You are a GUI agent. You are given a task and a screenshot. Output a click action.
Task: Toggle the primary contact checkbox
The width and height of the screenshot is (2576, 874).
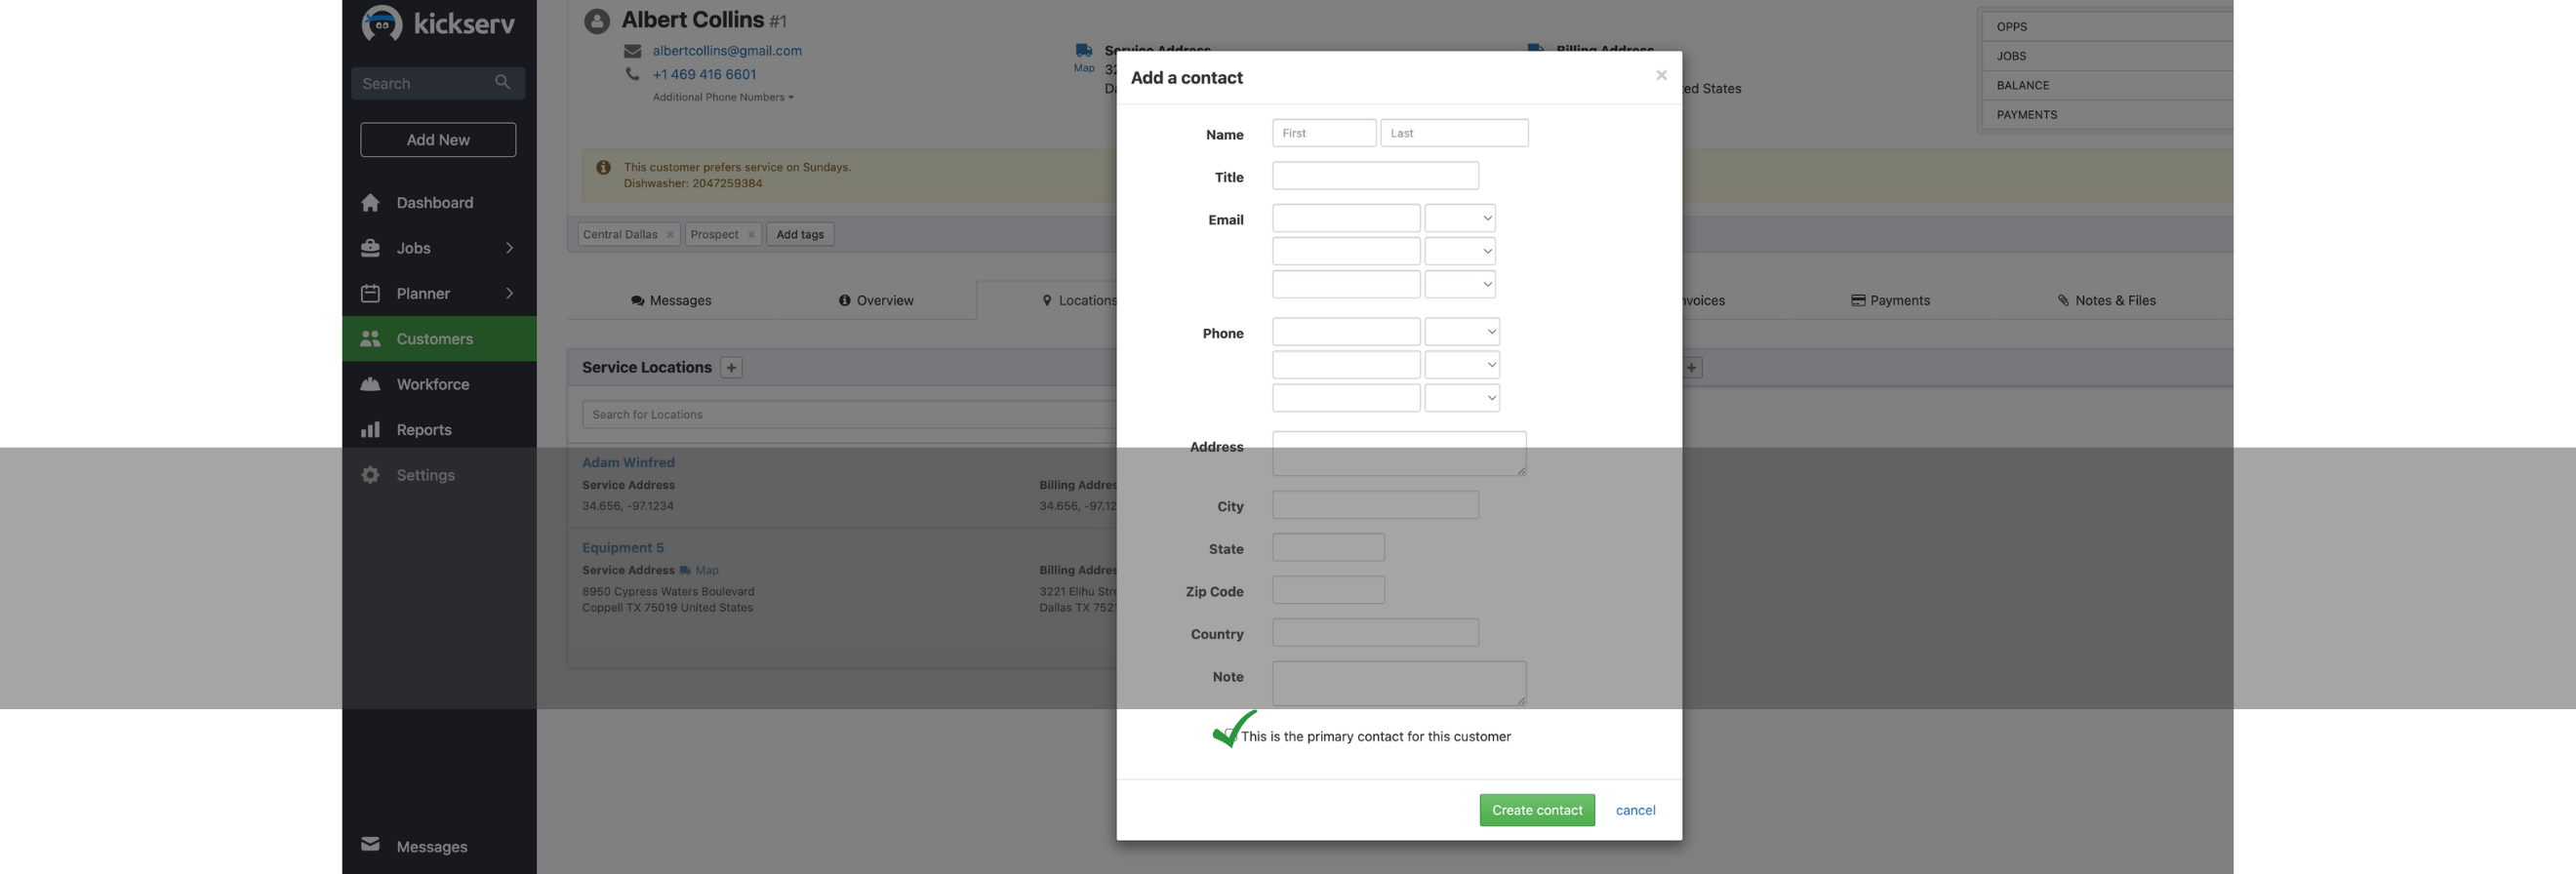[1229, 736]
